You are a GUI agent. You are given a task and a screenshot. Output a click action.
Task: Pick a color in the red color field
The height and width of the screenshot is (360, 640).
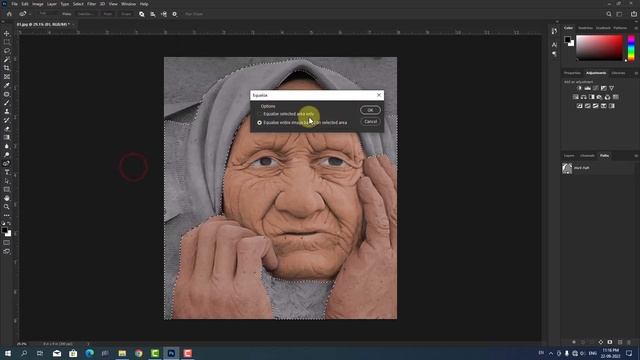point(599,48)
